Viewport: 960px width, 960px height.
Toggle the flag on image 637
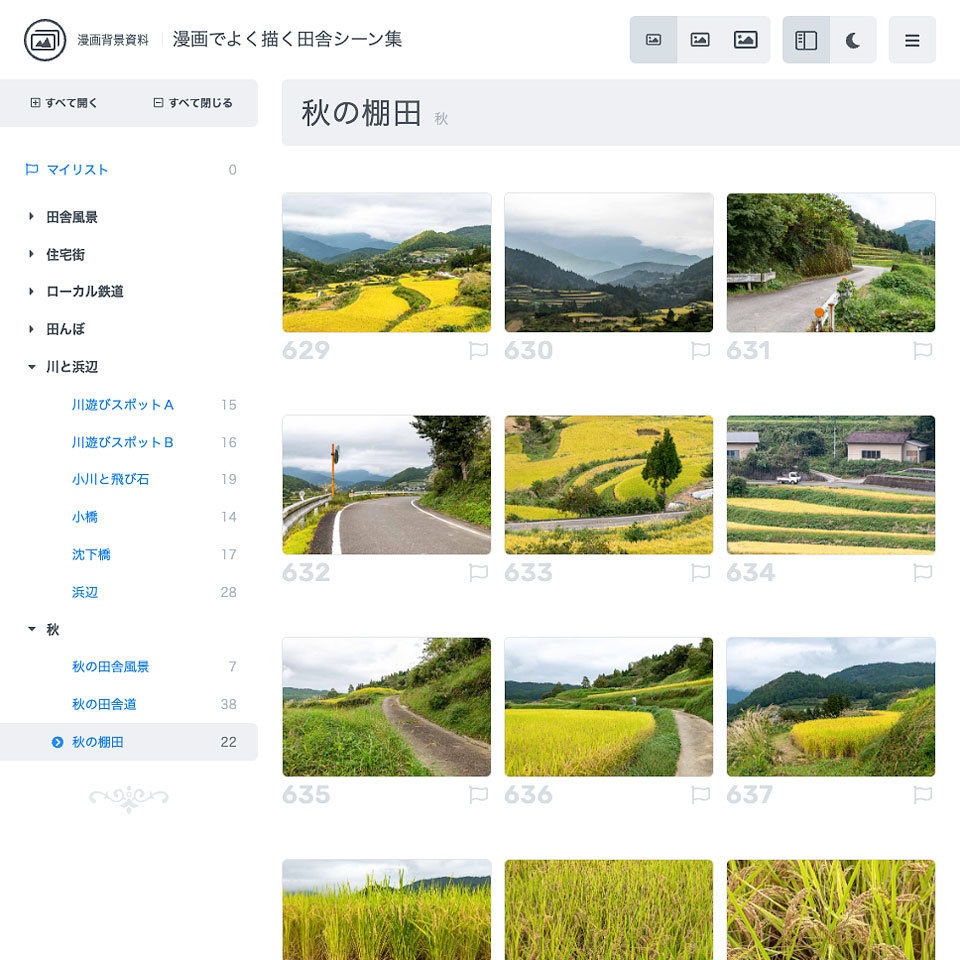click(x=923, y=796)
